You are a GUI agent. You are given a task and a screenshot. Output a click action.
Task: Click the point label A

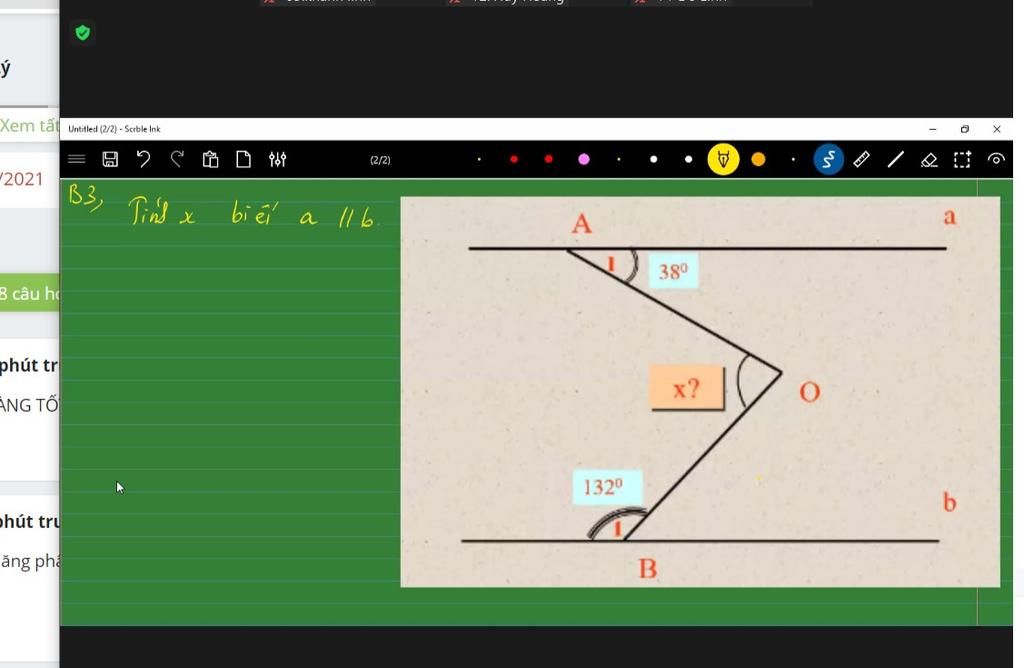[582, 224]
